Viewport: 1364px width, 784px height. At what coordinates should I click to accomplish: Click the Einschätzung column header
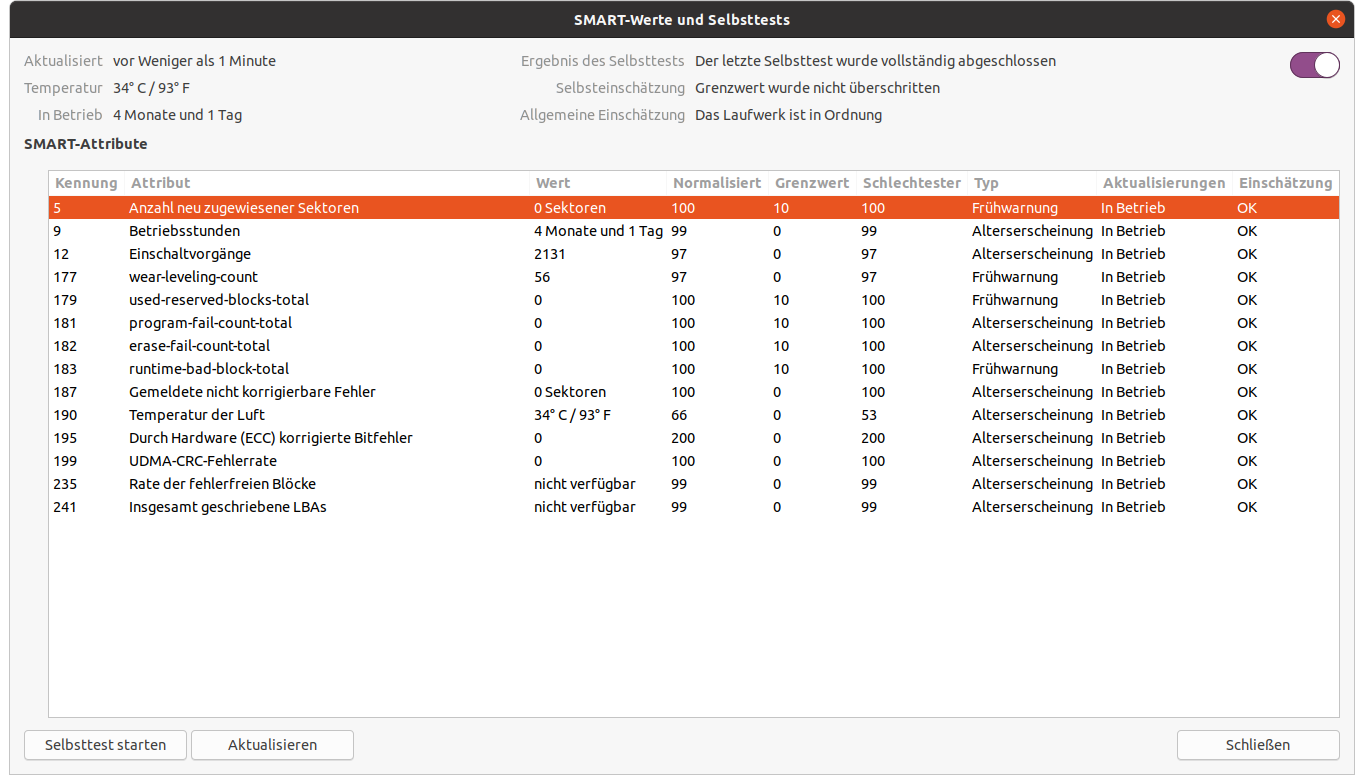coord(1285,183)
